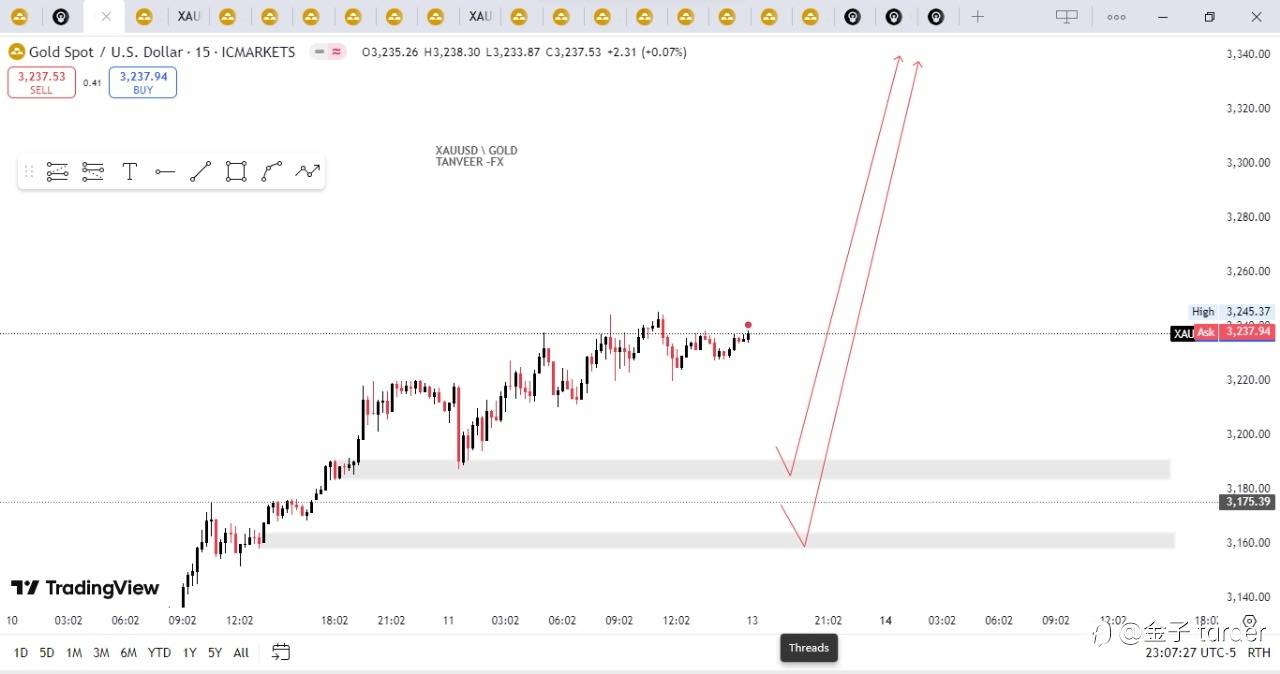This screenshot has width=1280, height=674.
Task: Click the gold bar symbol logo beside the title
Action: pyautogui.click(x=16, y=52)
